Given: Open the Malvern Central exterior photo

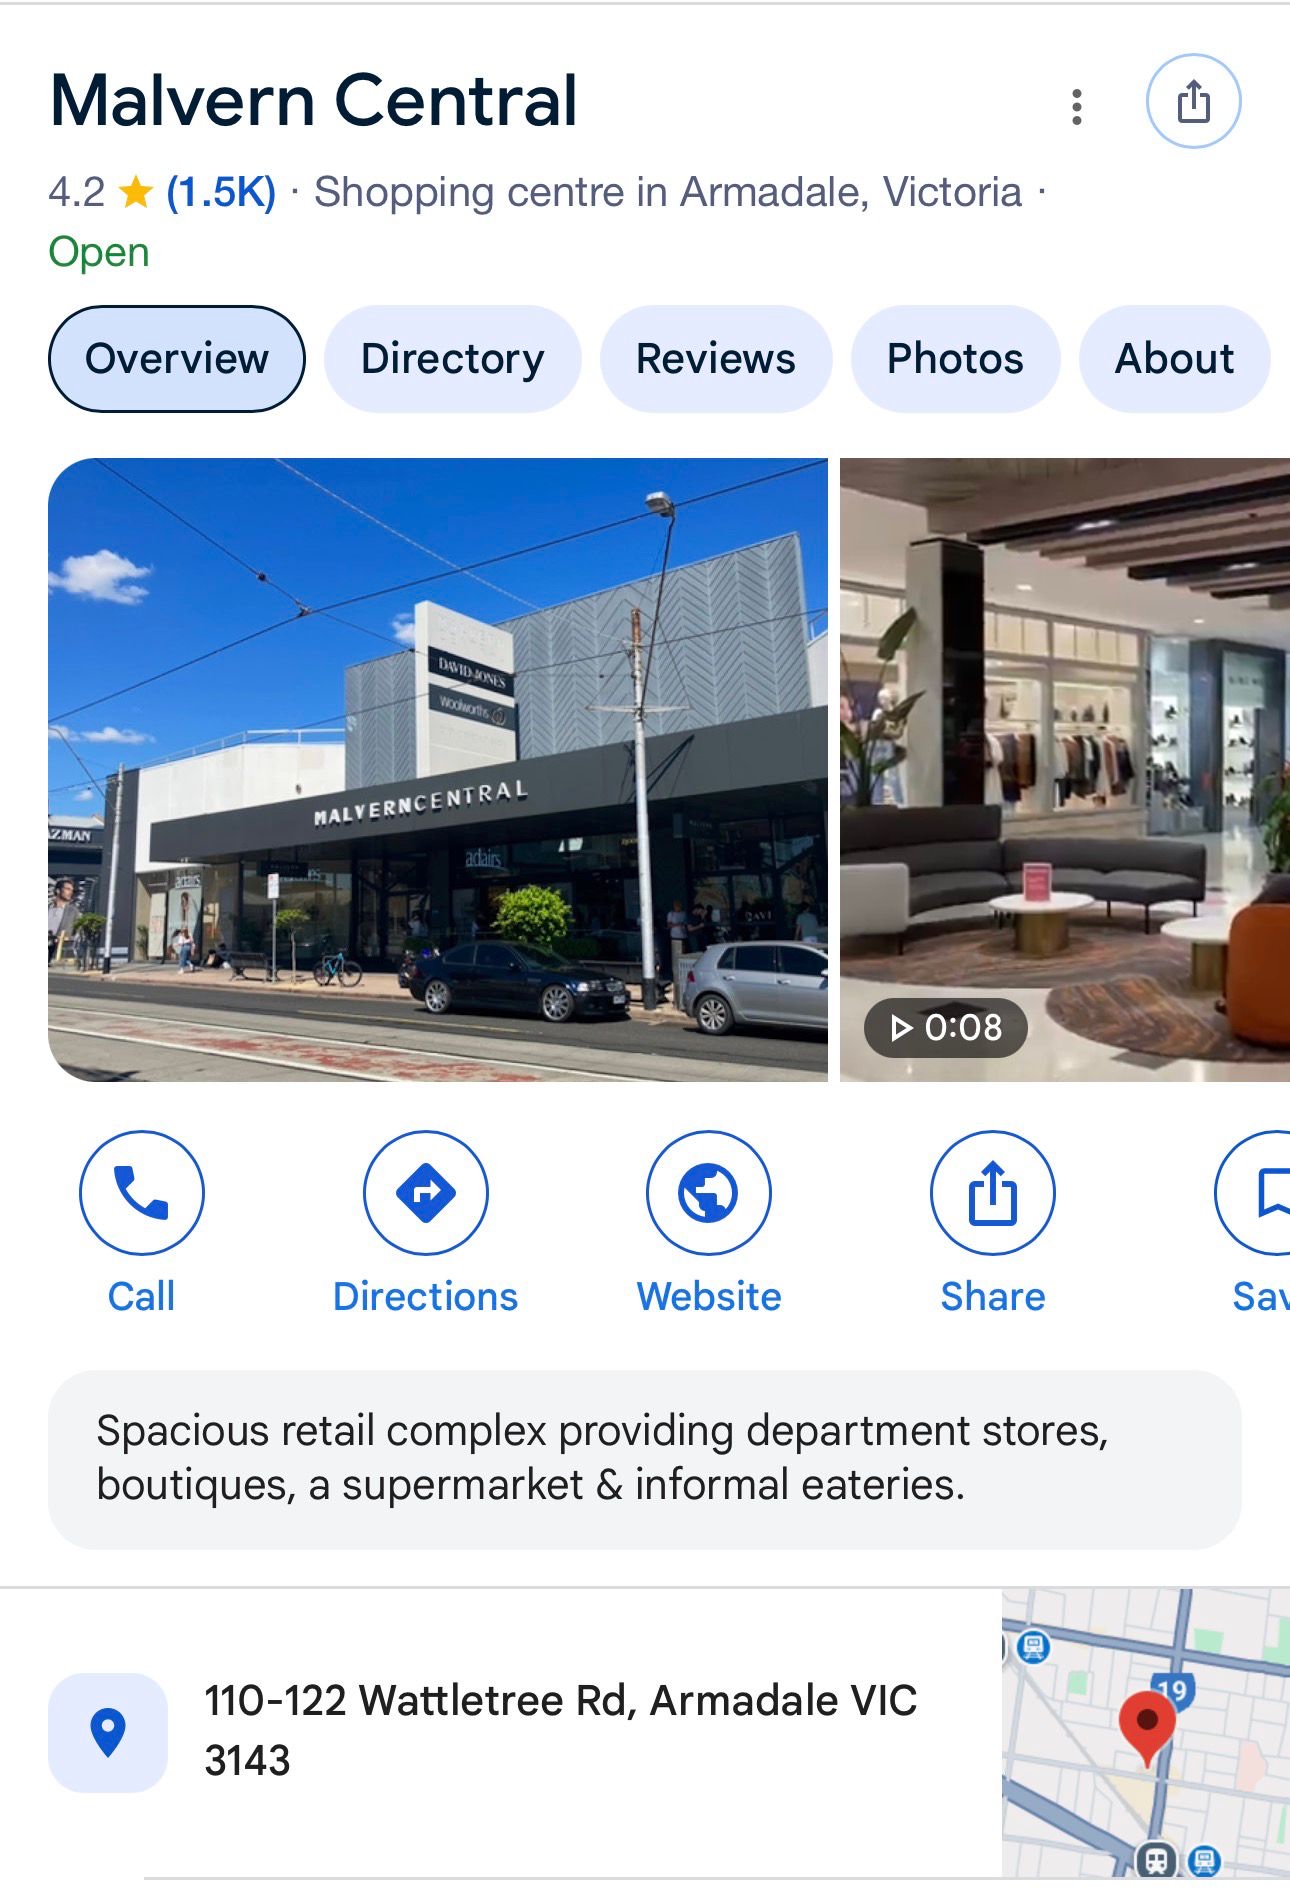Looking at the screenshot, I should pos(438,770).
